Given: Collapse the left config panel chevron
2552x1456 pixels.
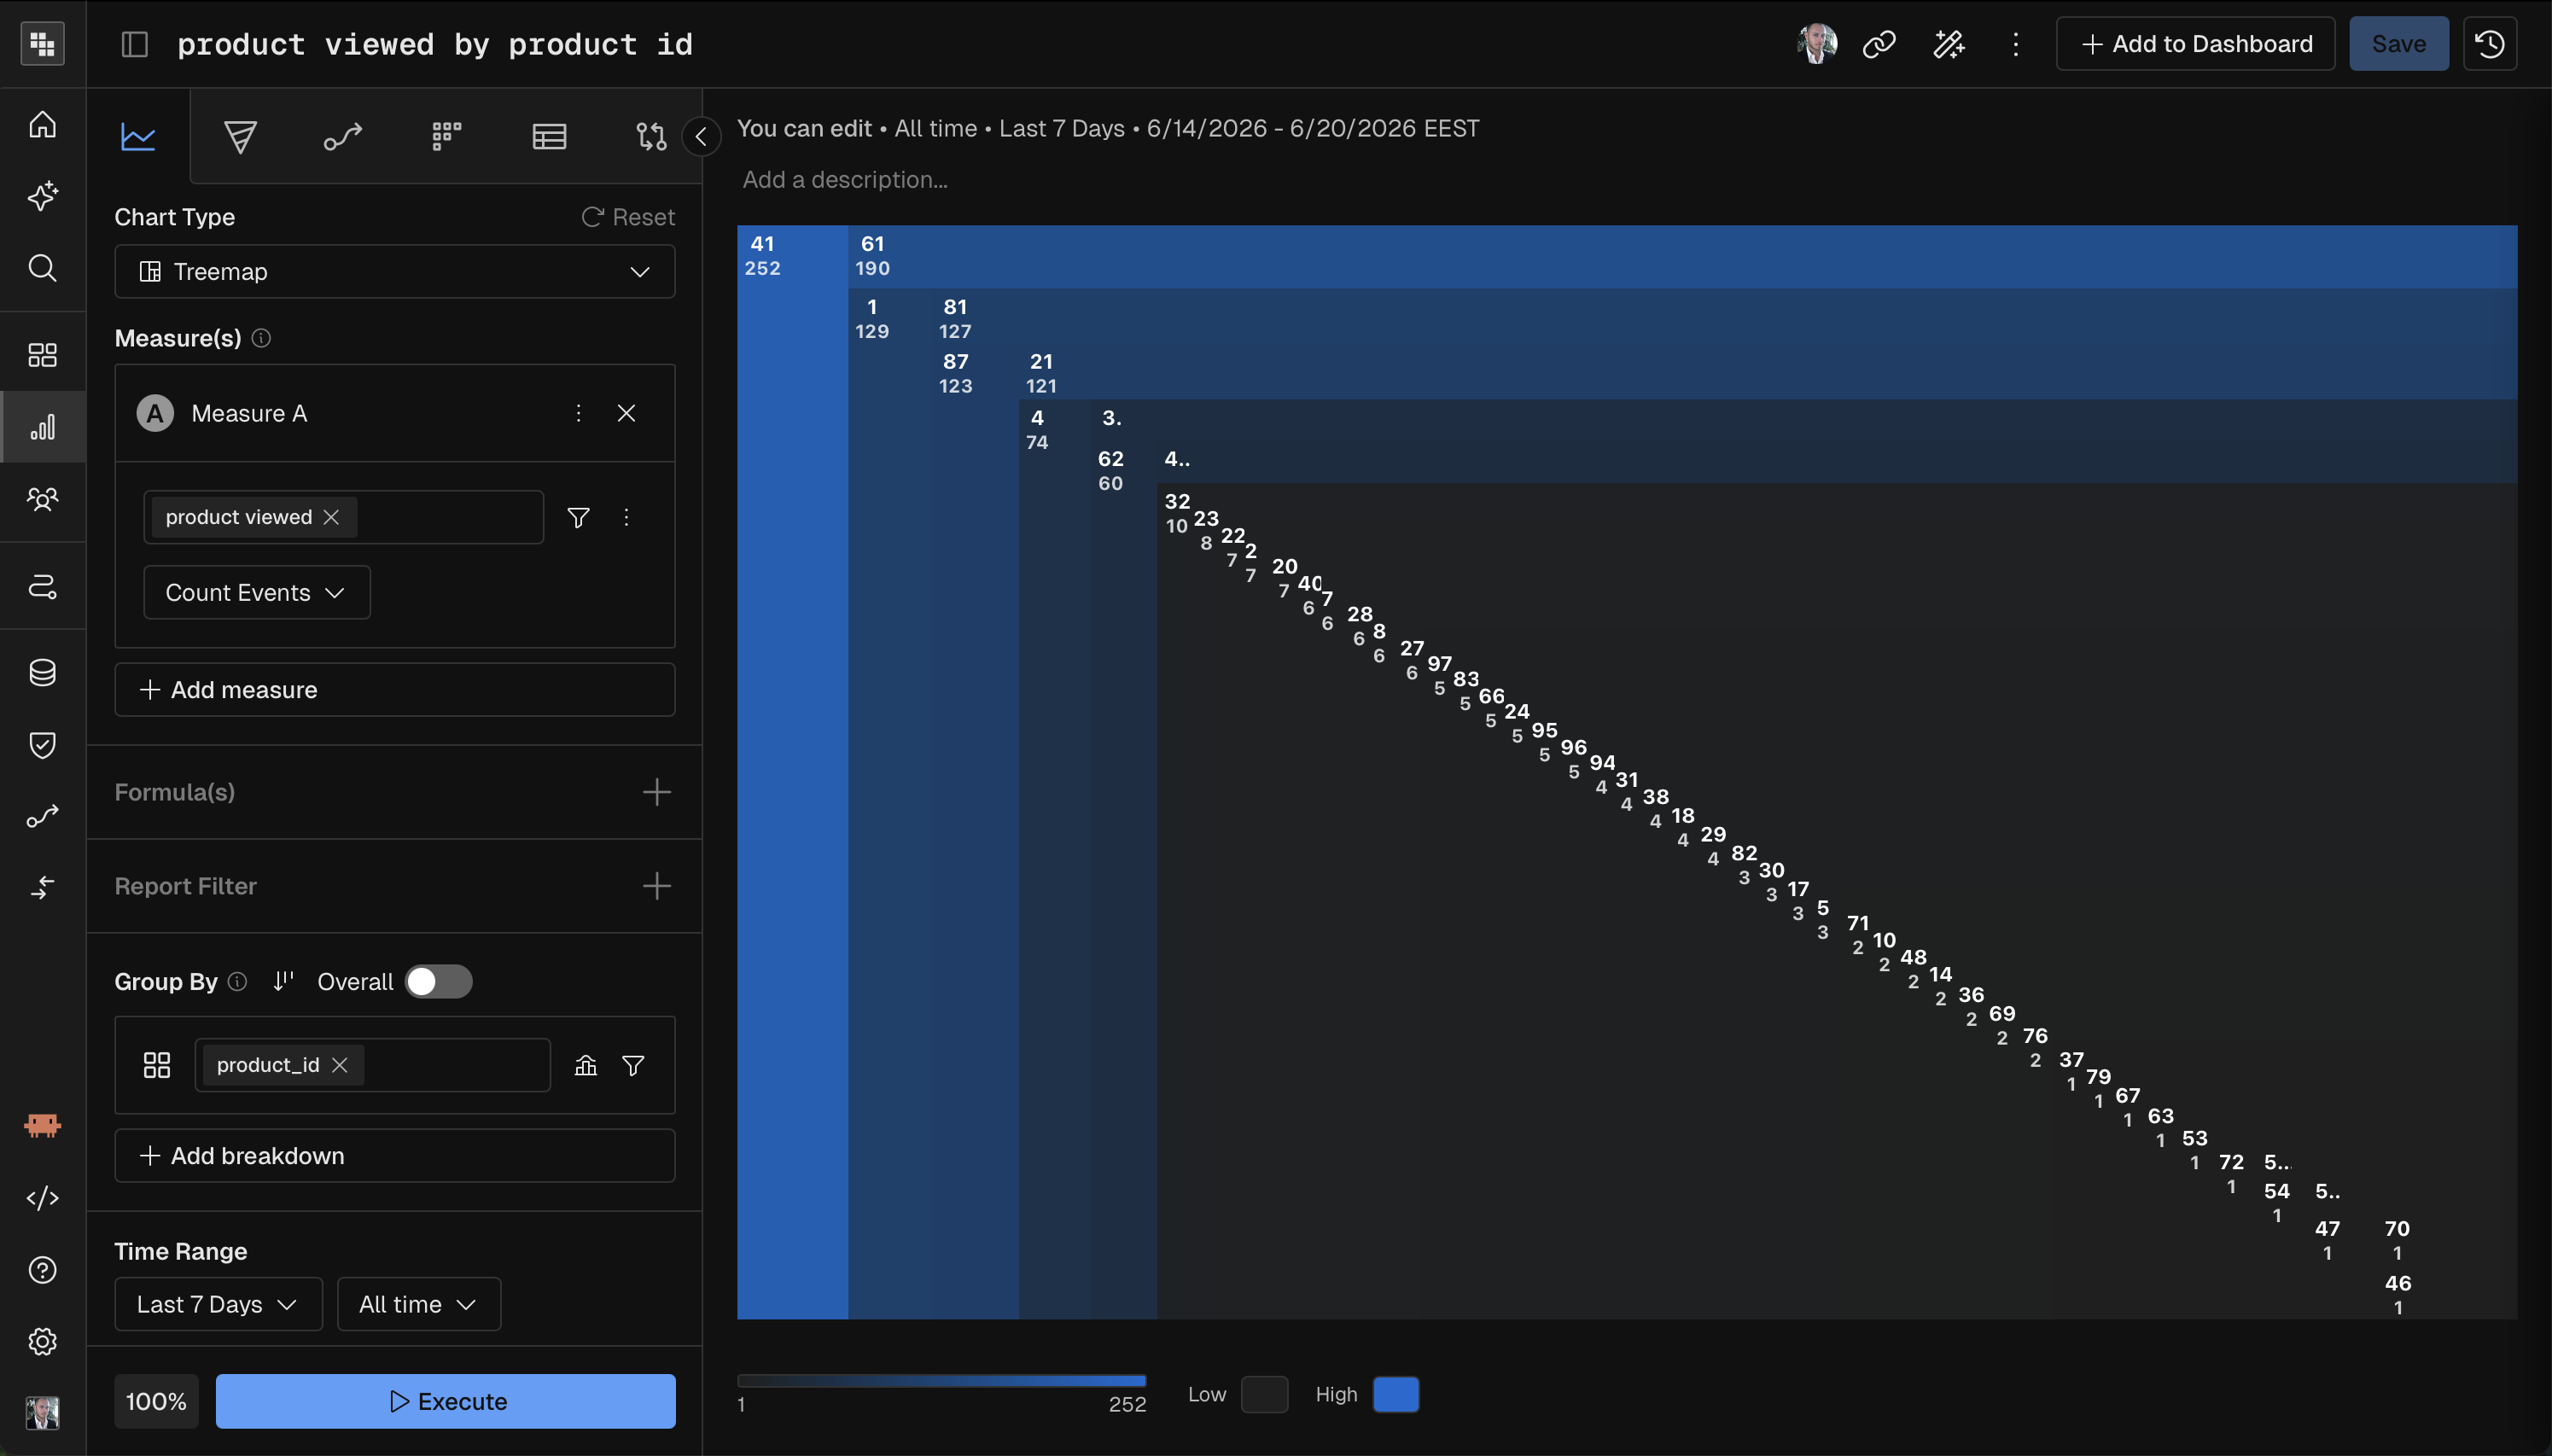Looking at the screenshot, I should click(x=701, y=136).
